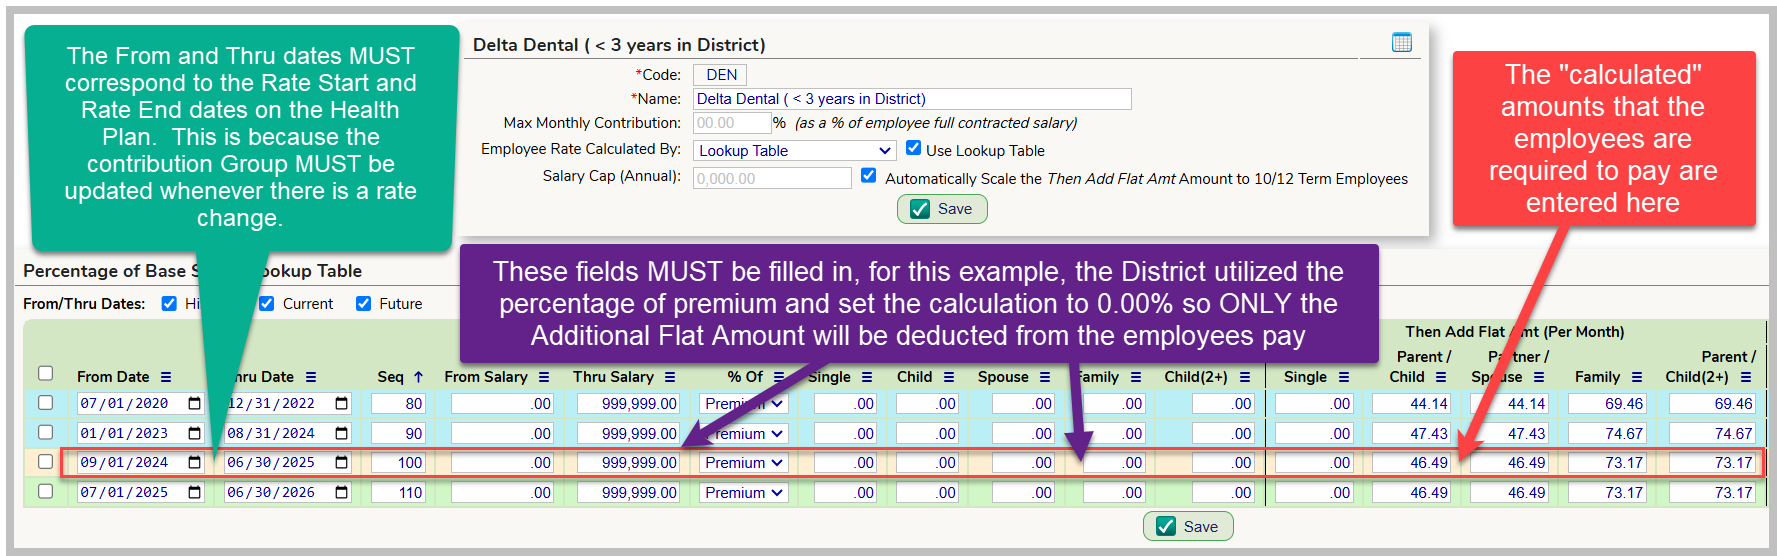Open Child(2+) column menu icon in percentage section
The image size is (1777, 556).
(1245, 377)
